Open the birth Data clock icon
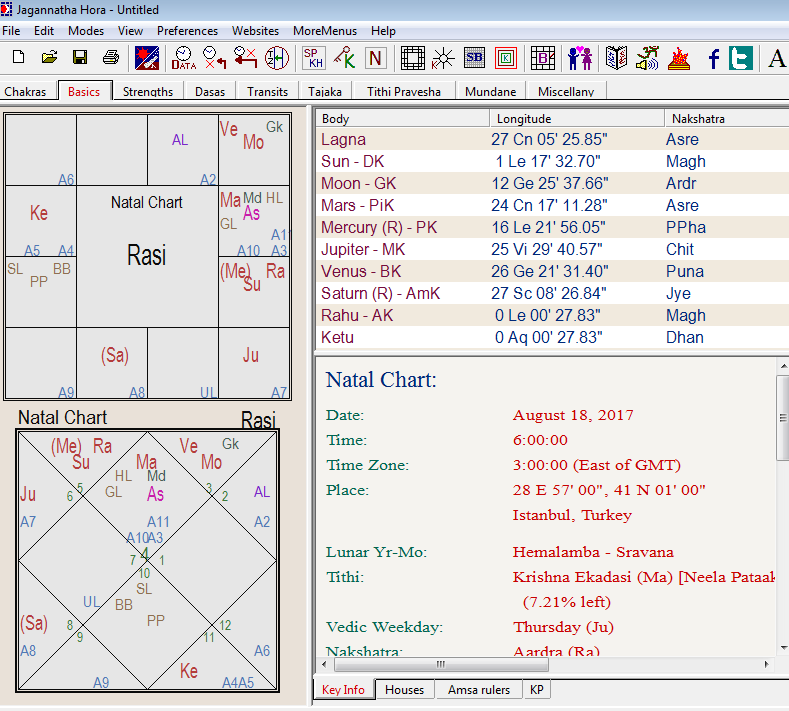 pyautogui.click(x=183, y=58)
